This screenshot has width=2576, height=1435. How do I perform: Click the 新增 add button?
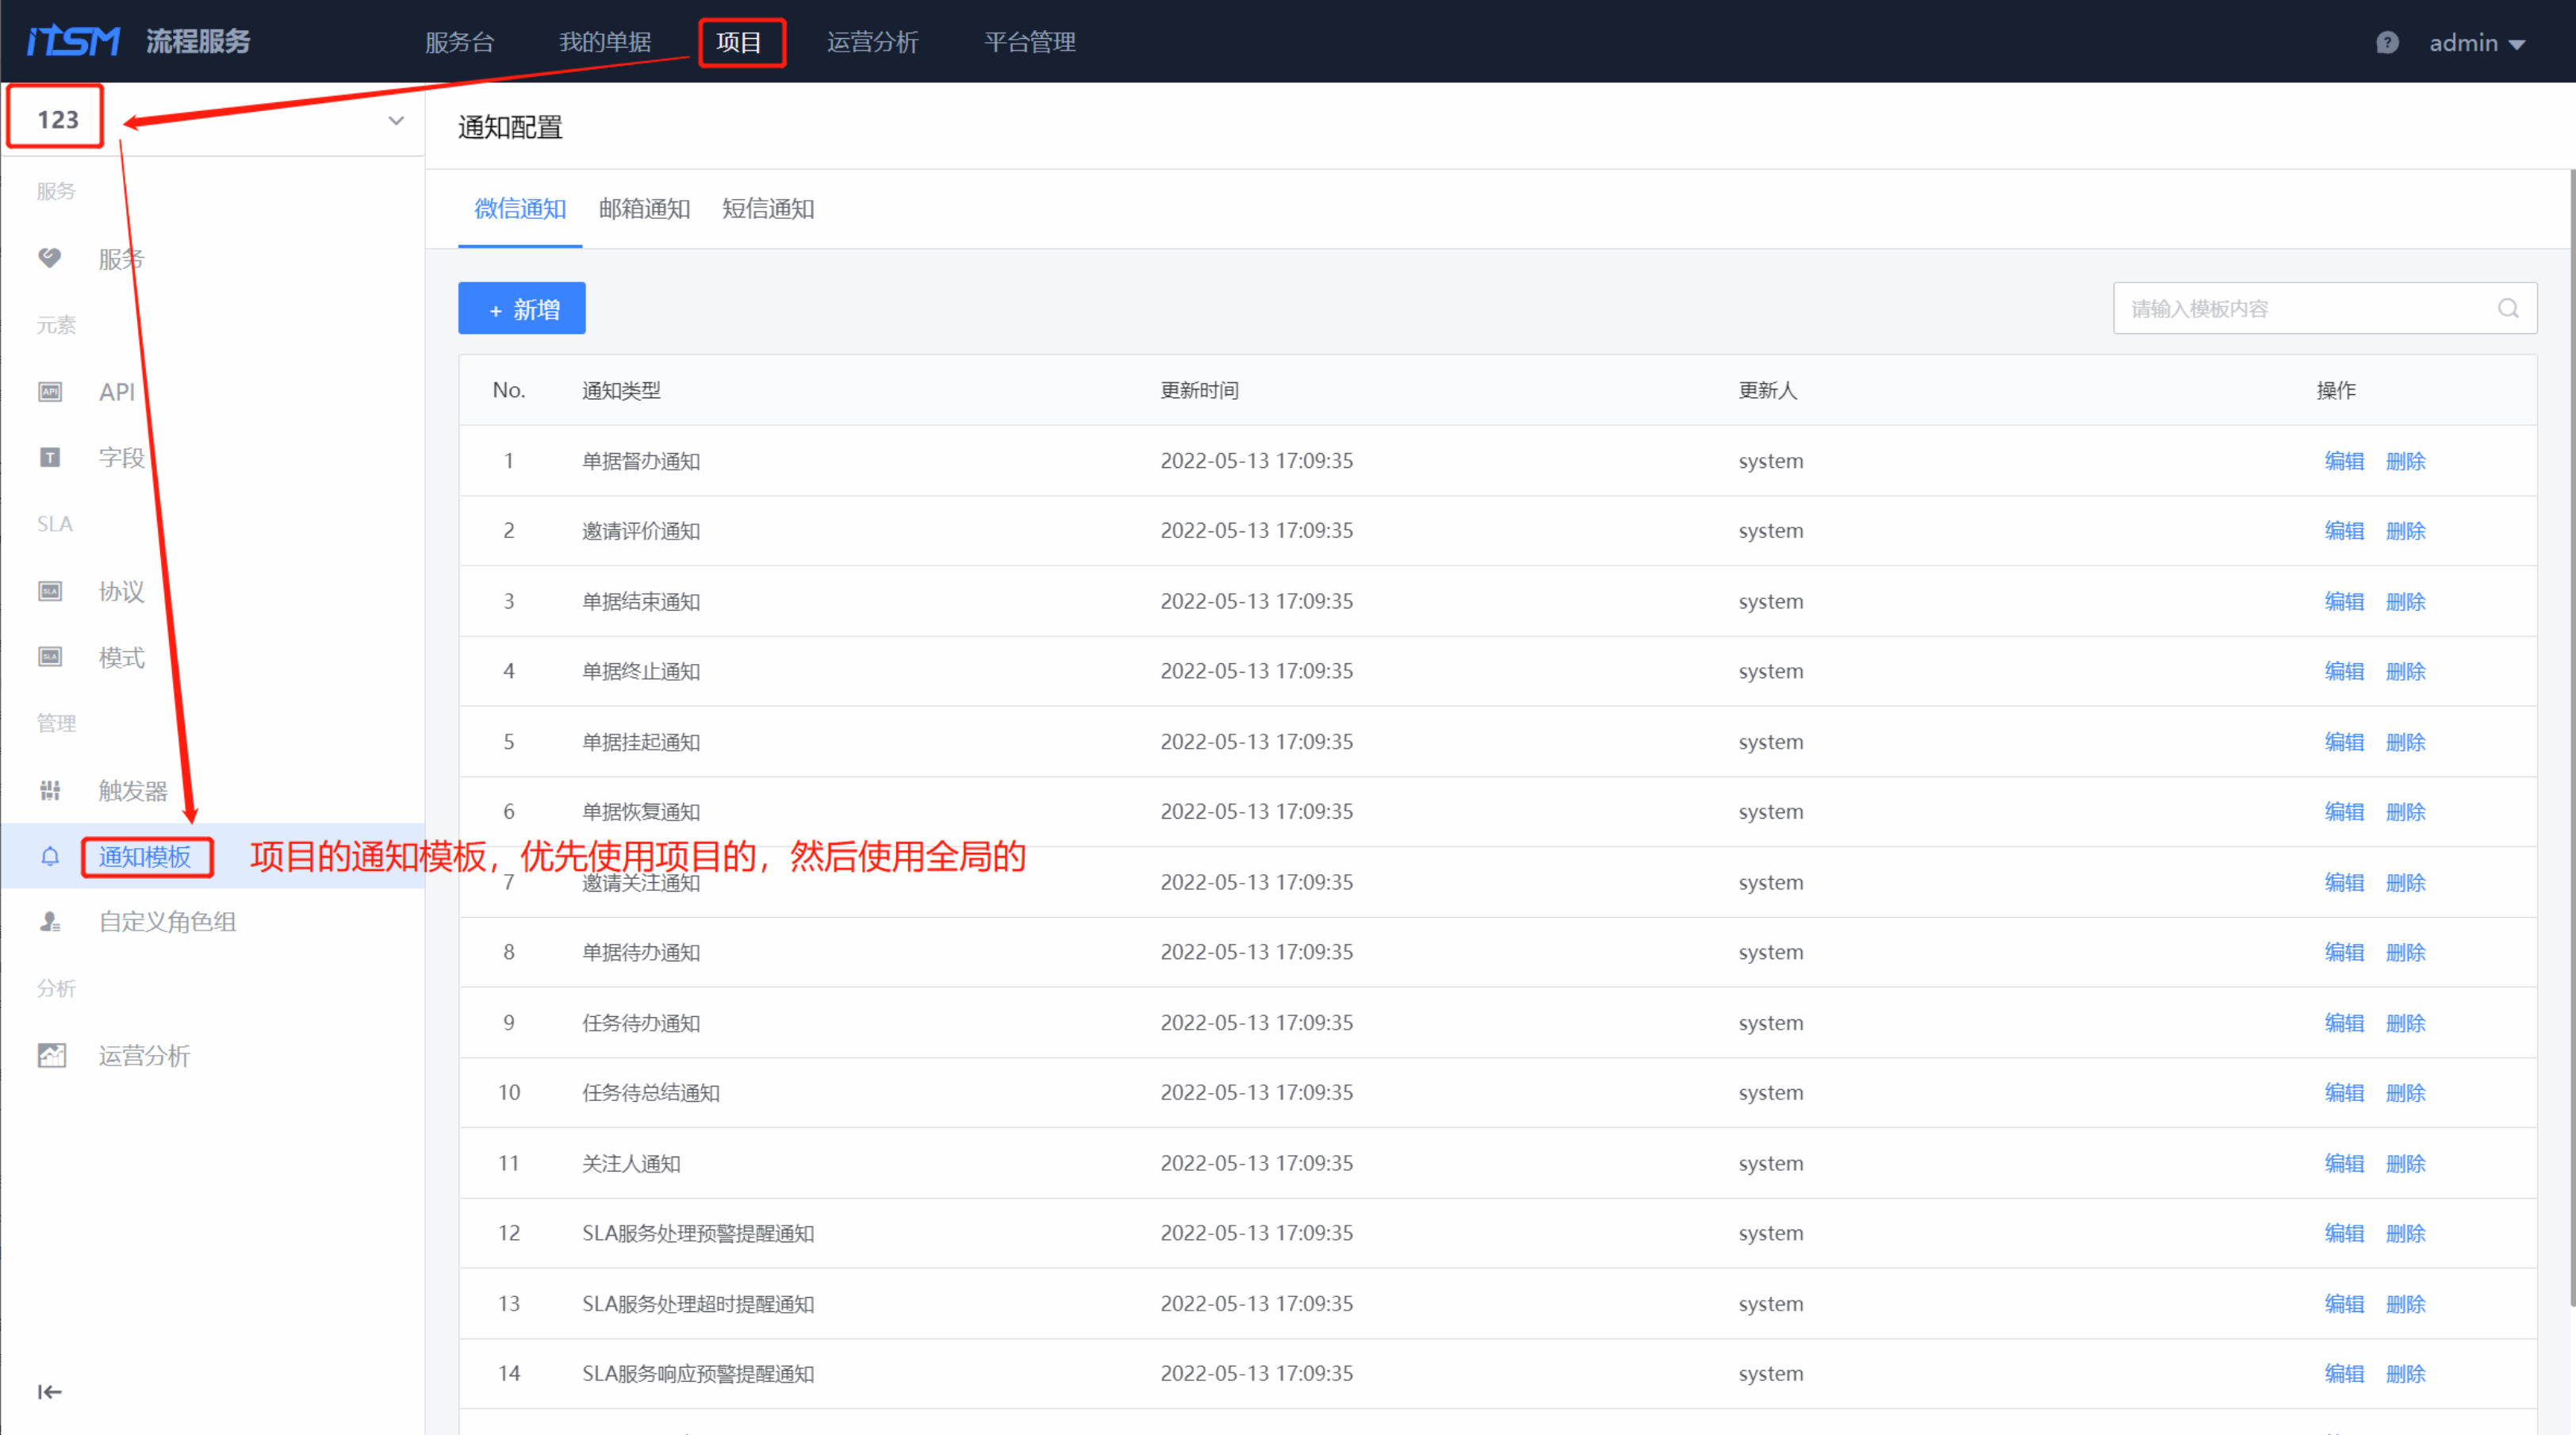coord(522,309)
